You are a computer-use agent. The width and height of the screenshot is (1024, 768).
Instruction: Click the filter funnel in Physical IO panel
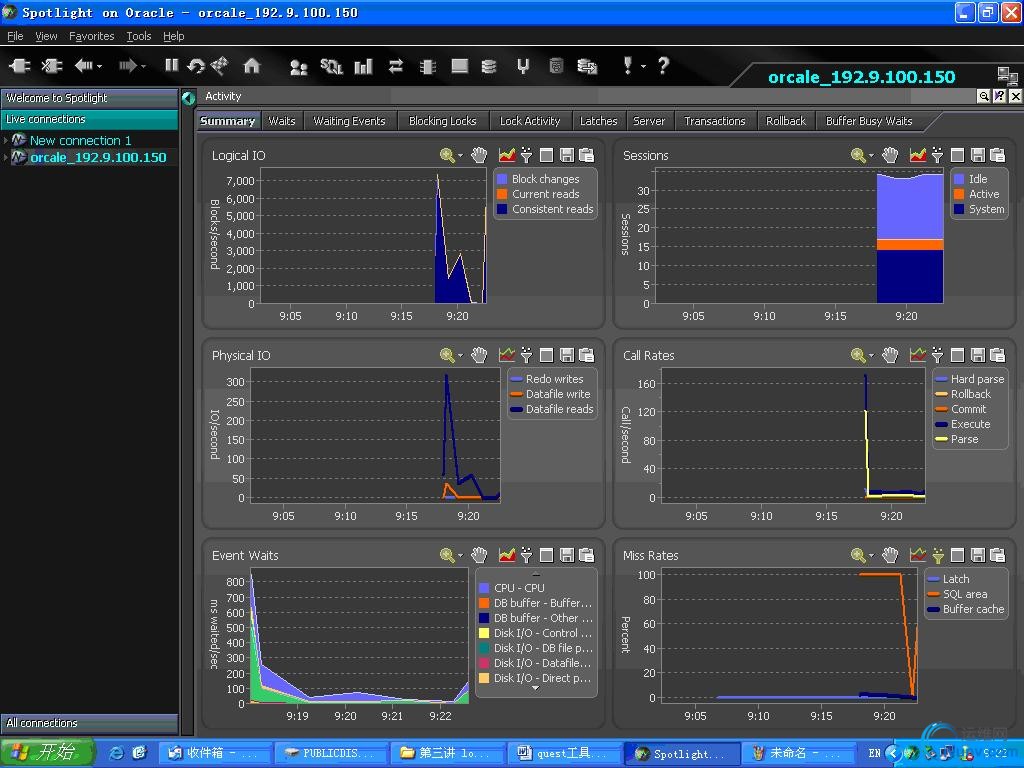[526, 355]
